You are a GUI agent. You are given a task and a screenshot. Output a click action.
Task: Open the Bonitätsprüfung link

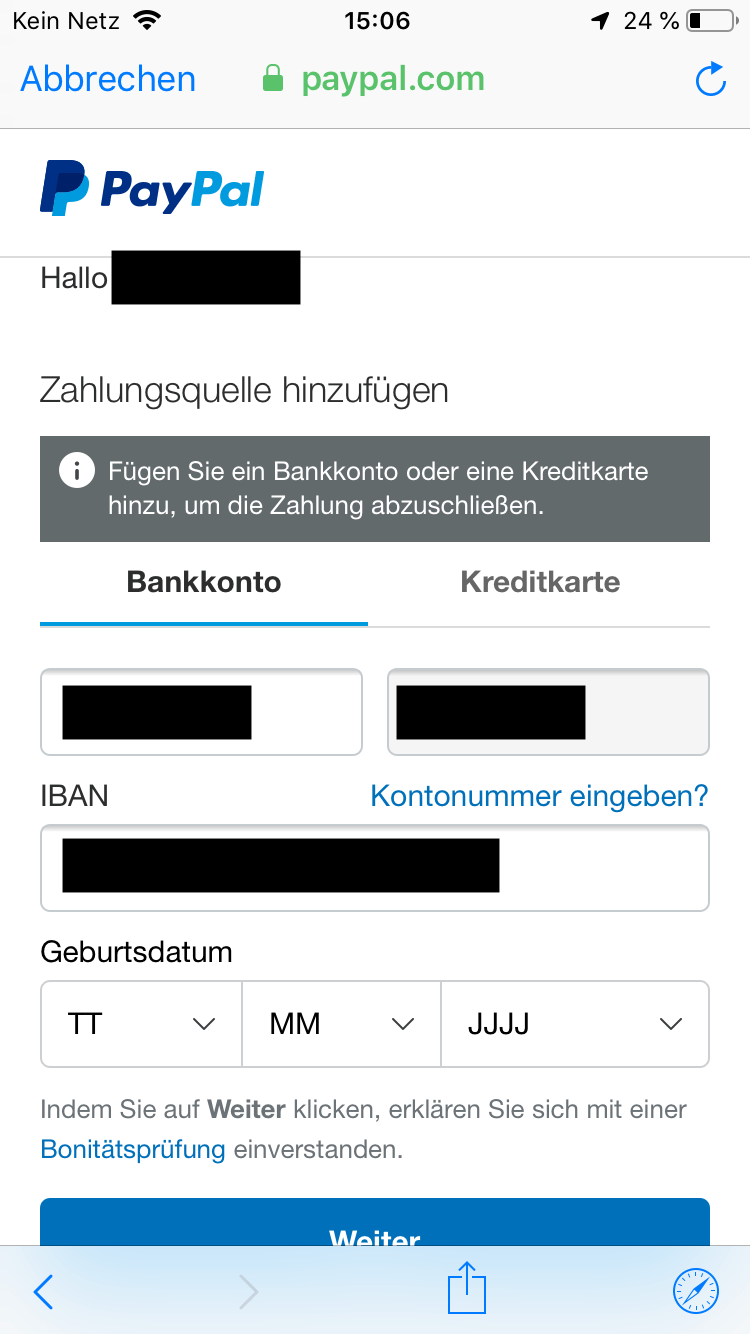(133, 1149)
